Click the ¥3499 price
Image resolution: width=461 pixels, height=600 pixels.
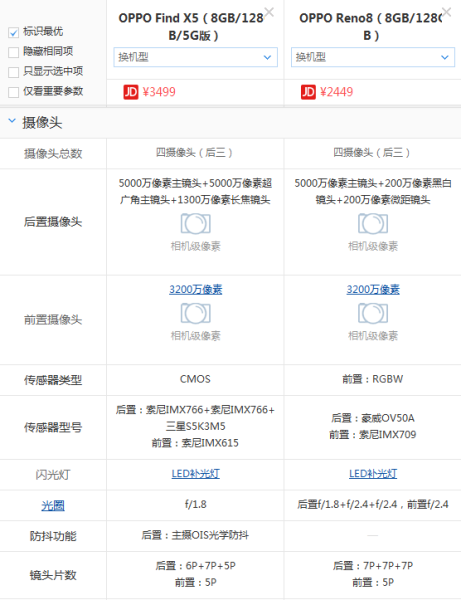pyautogui.click(x=159, y=92)
